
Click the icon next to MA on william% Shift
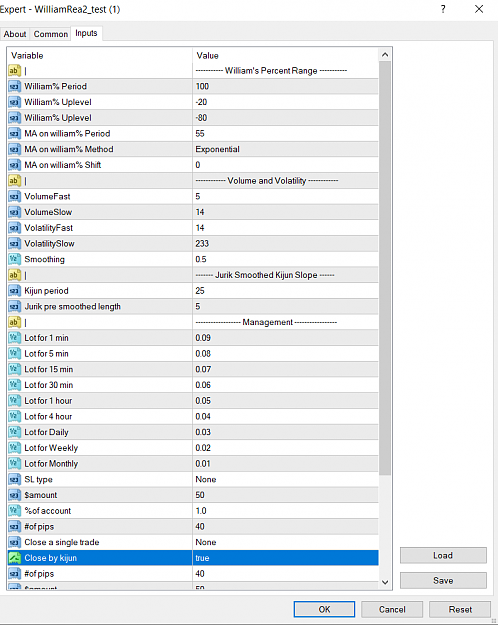pyautogui.click(x=14, y=165)
